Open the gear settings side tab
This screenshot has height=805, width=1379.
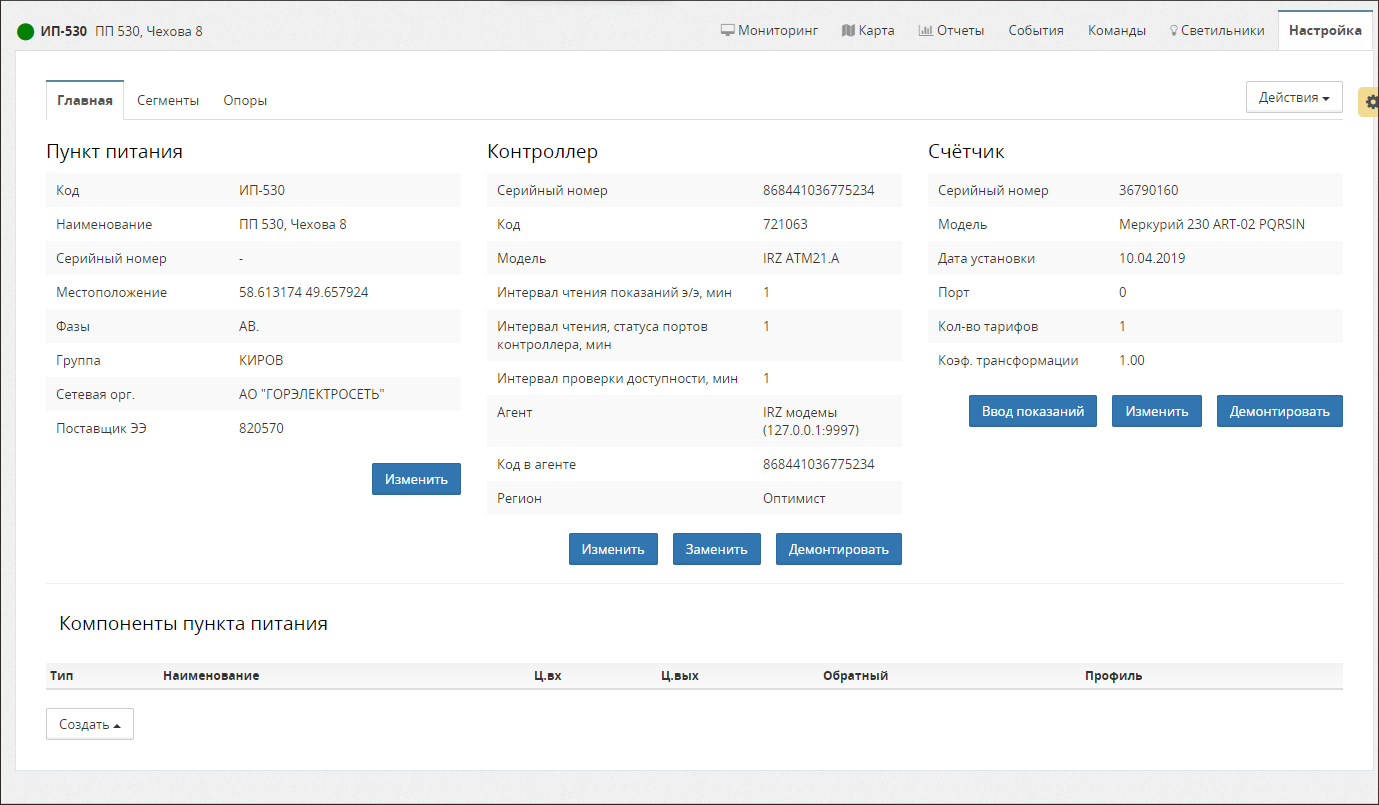click(x=1370, y=102)
